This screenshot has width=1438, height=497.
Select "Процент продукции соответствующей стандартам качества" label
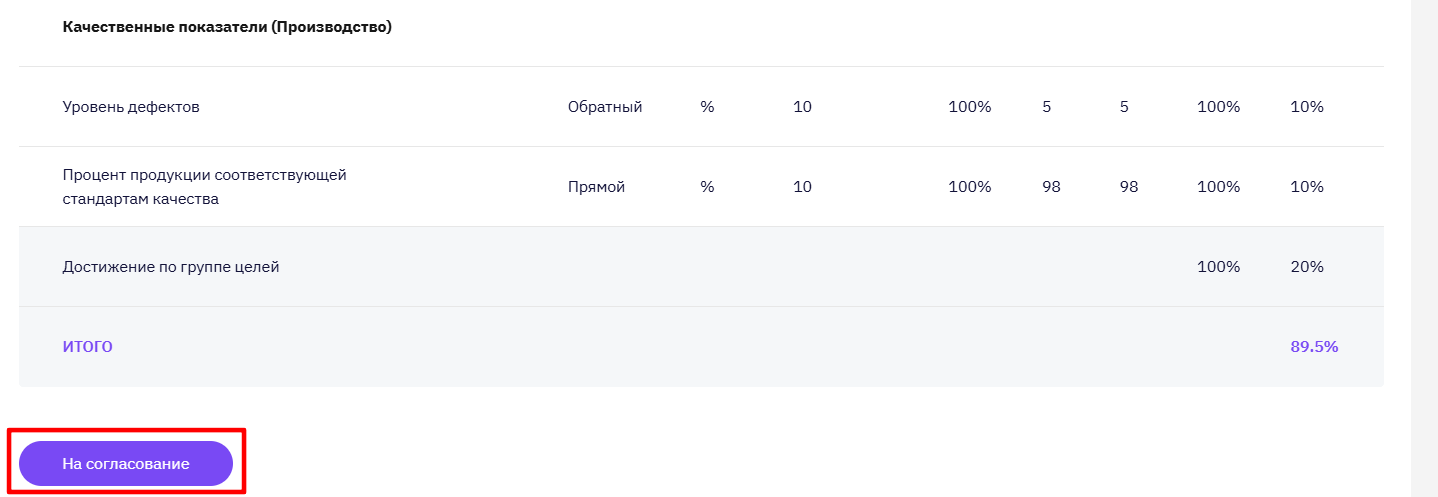click(x=204, y=187)
